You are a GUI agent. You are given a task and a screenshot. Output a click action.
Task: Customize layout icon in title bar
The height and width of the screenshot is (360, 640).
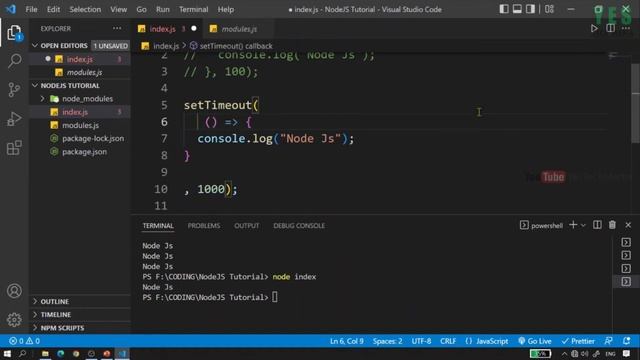[549, 9]
